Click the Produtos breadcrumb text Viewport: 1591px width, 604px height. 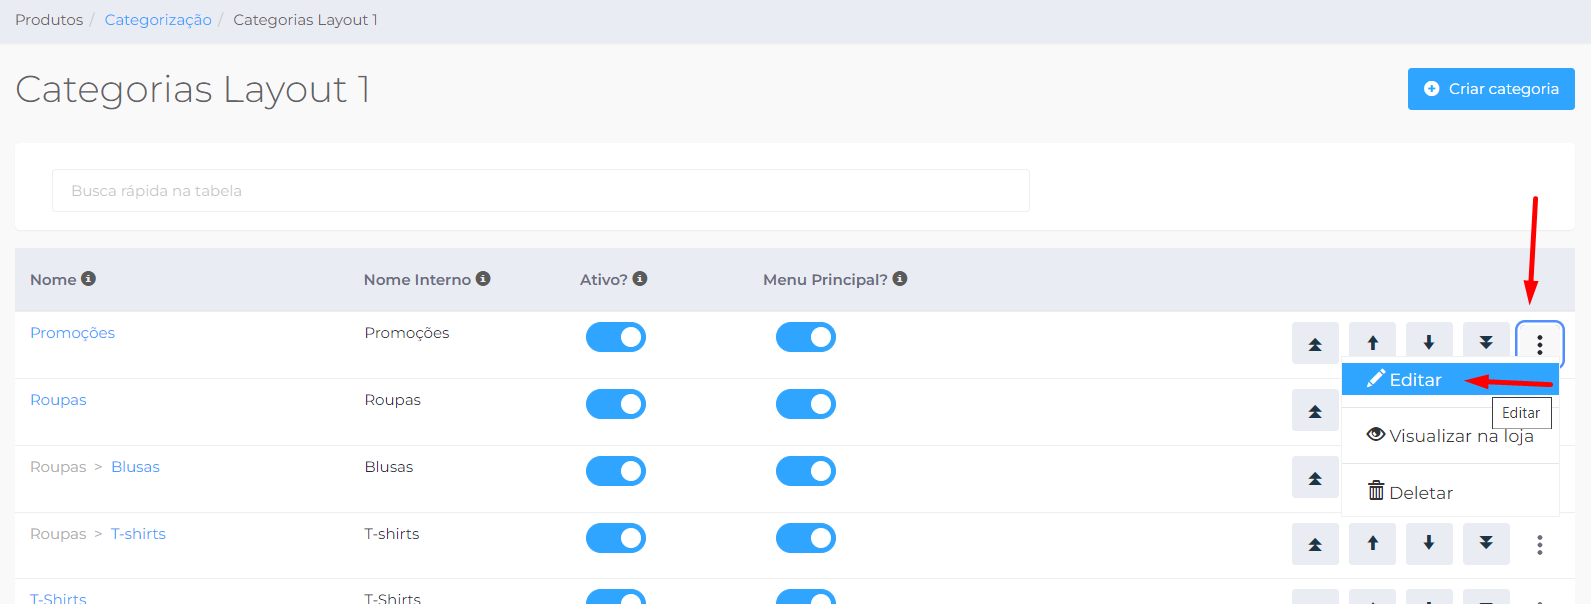point(49,20)
